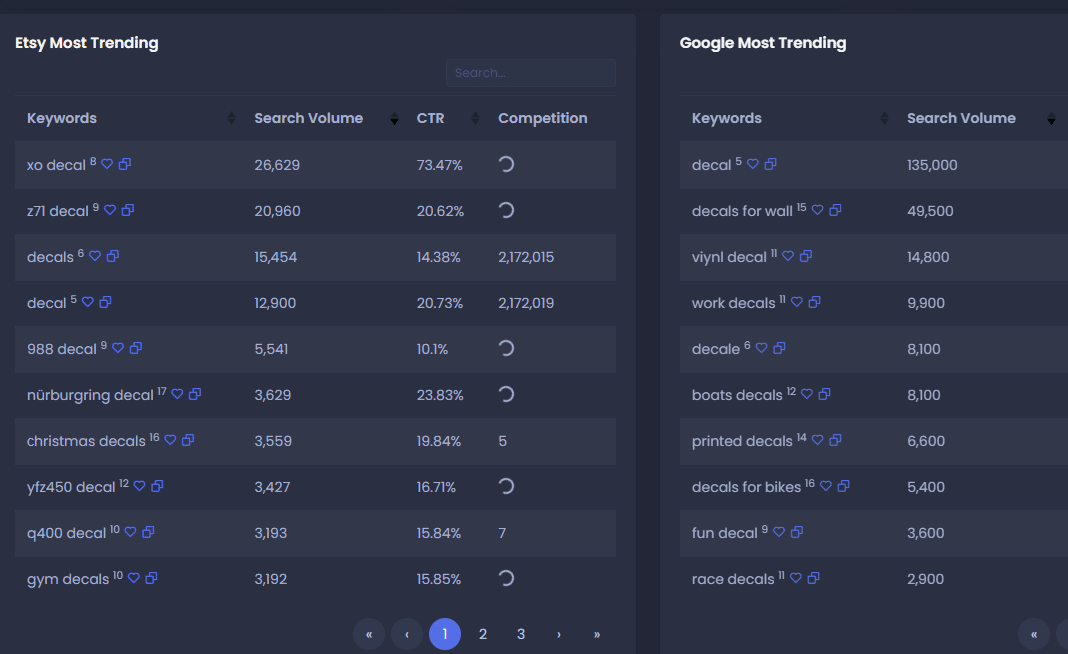Favorite the 'gym decals' keyword
Image resolution: width=1068 pixels, height=654 pixels.
[x=134, y=578]
